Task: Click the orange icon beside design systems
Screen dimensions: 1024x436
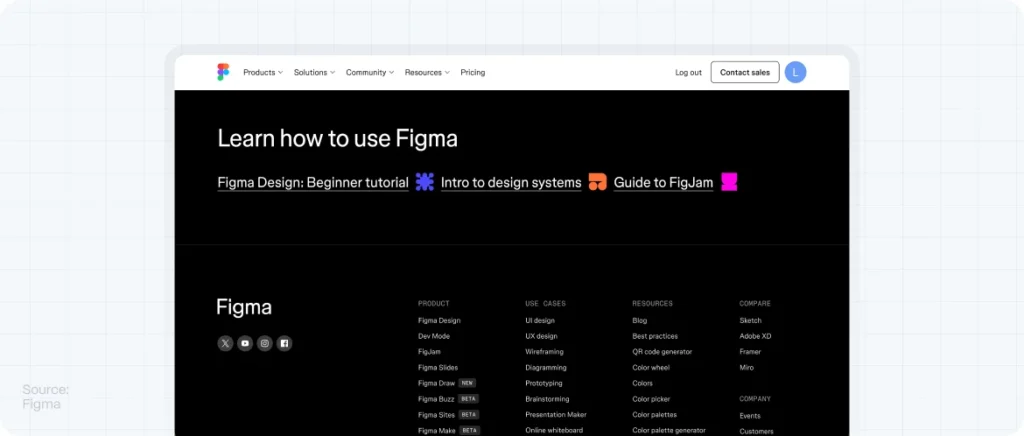Action: [597, 182]
